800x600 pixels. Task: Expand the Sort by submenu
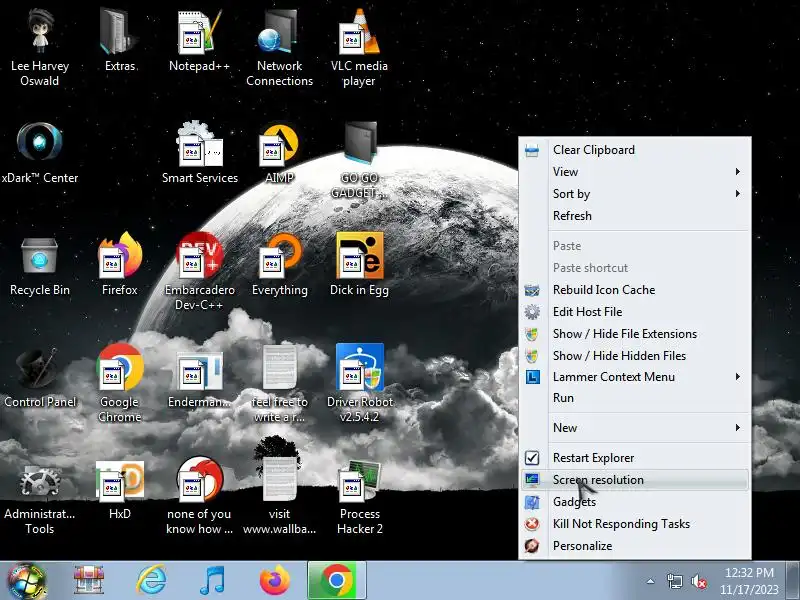pyautogui.click(x=635, y=194)
